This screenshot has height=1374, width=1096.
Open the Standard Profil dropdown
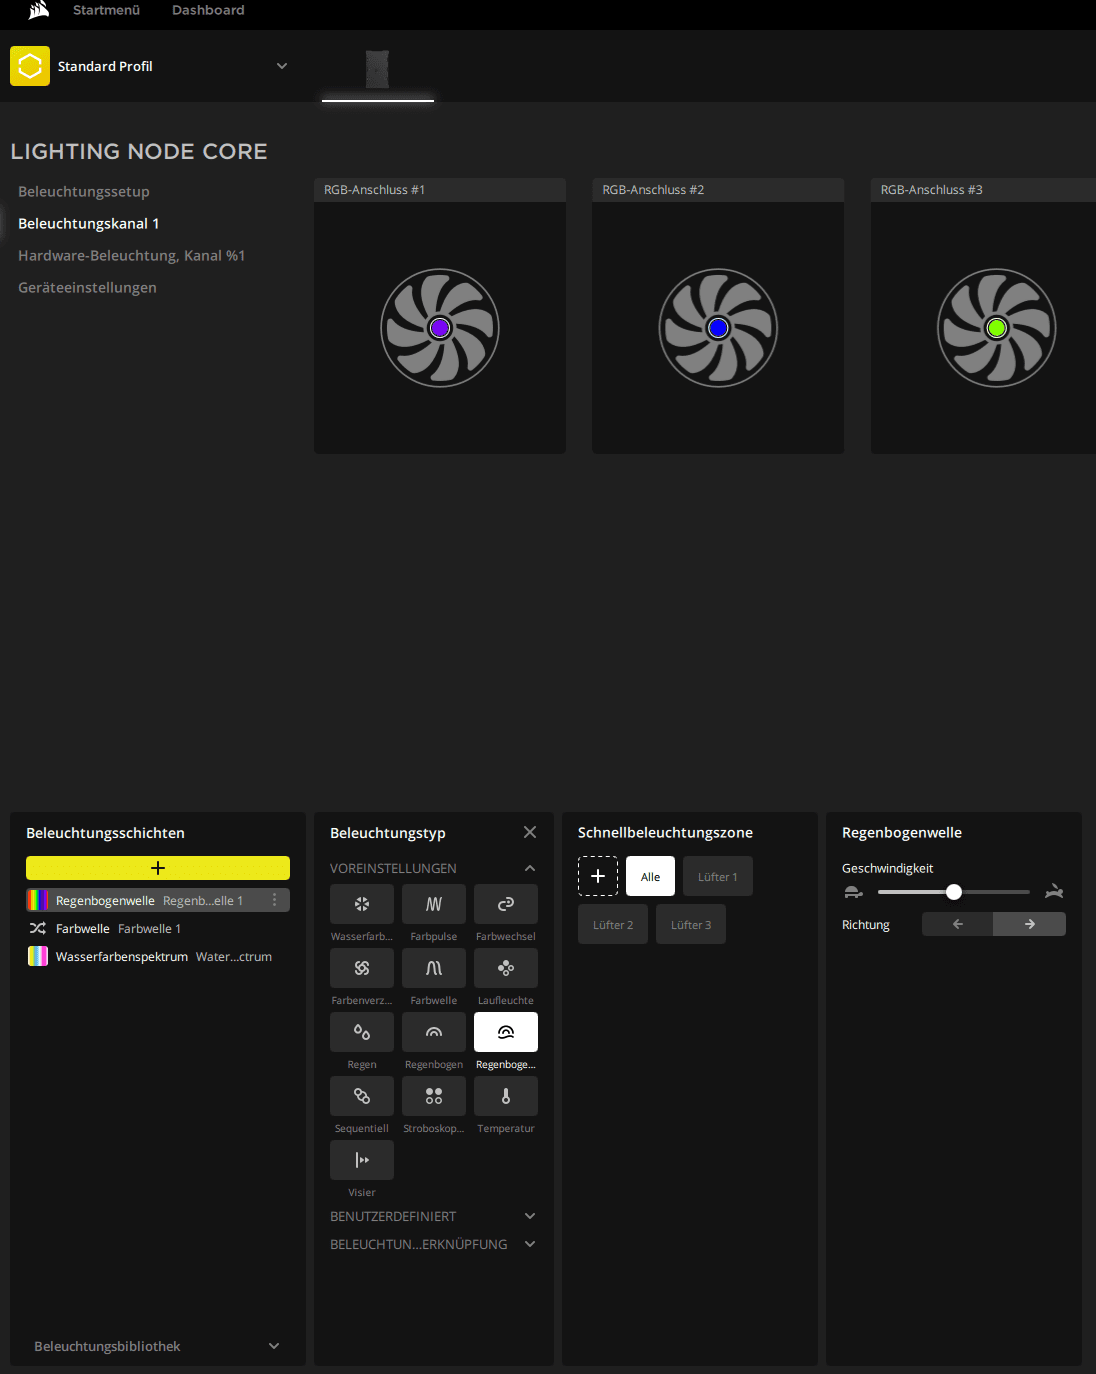[282, 66]
